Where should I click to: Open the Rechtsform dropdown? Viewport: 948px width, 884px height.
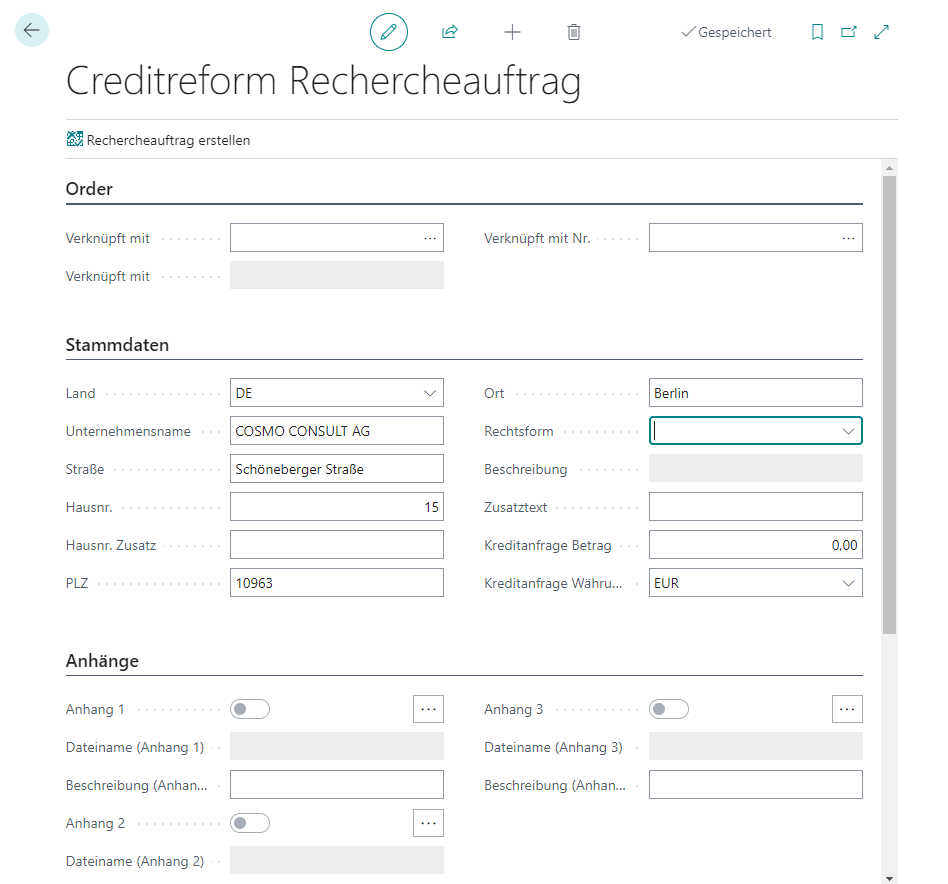[x=849, y=430]
